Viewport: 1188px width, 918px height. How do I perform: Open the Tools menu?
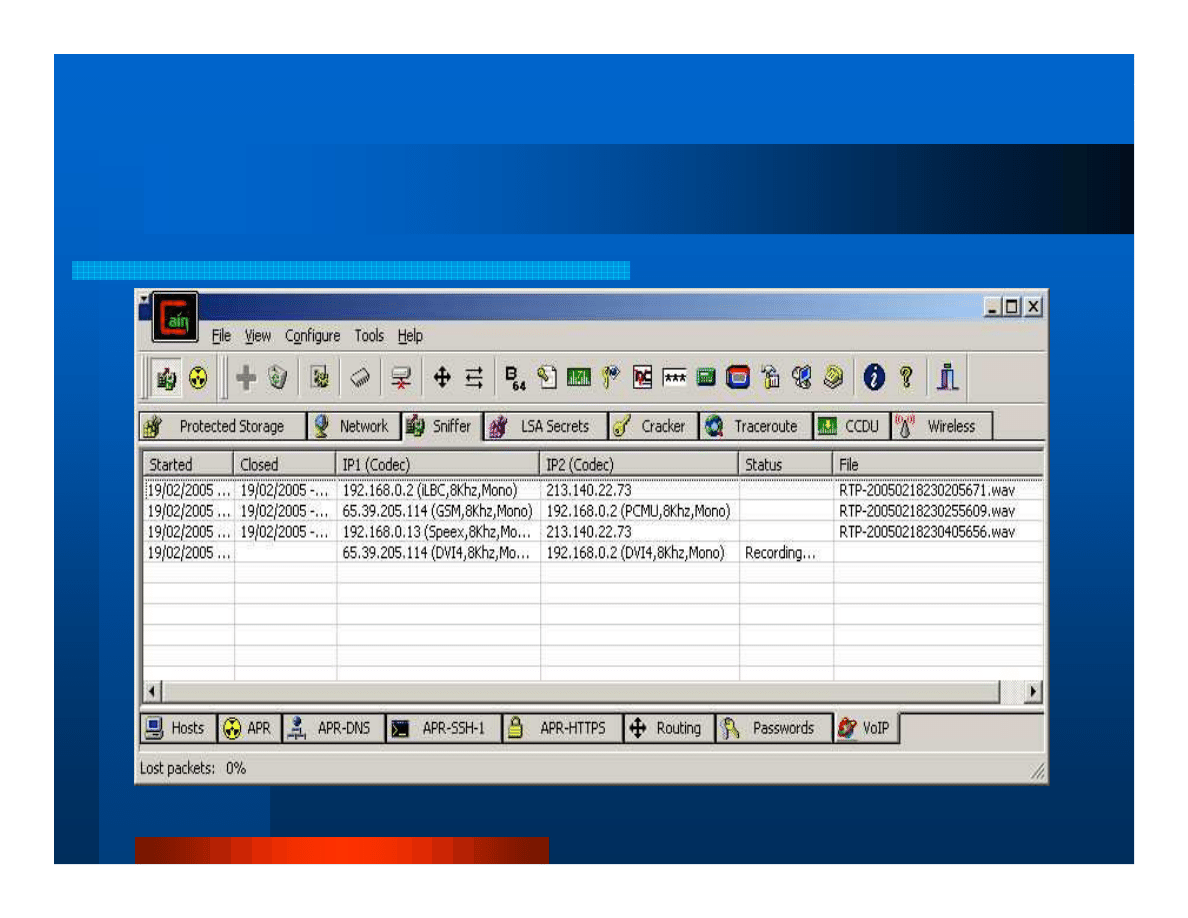(x=369, y=336)
